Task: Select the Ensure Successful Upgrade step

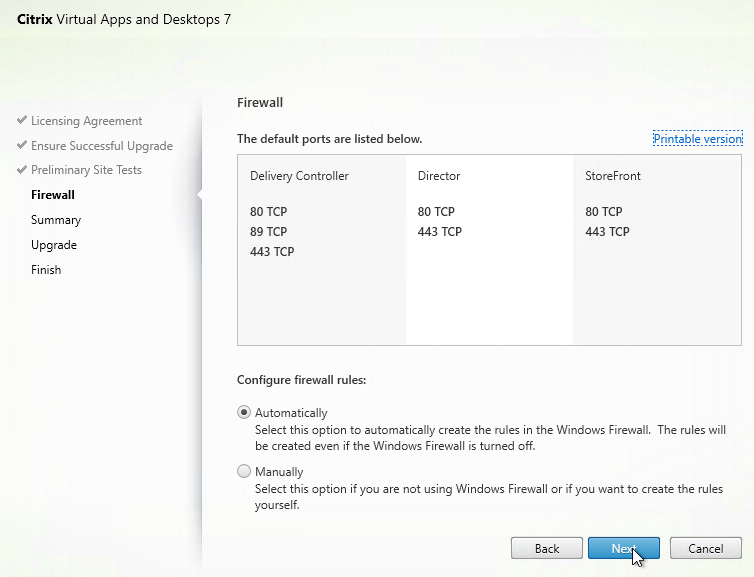Action: (x=102, y=146)
